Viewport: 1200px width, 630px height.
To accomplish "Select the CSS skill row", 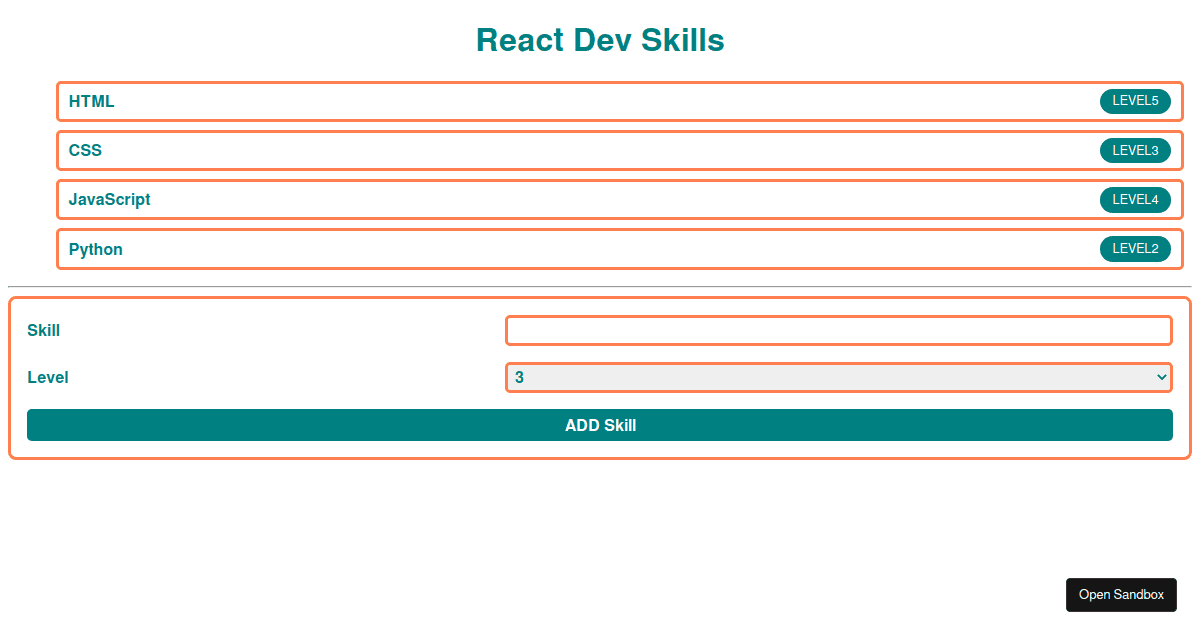I will pyautogui.click(x=600, y=150).
